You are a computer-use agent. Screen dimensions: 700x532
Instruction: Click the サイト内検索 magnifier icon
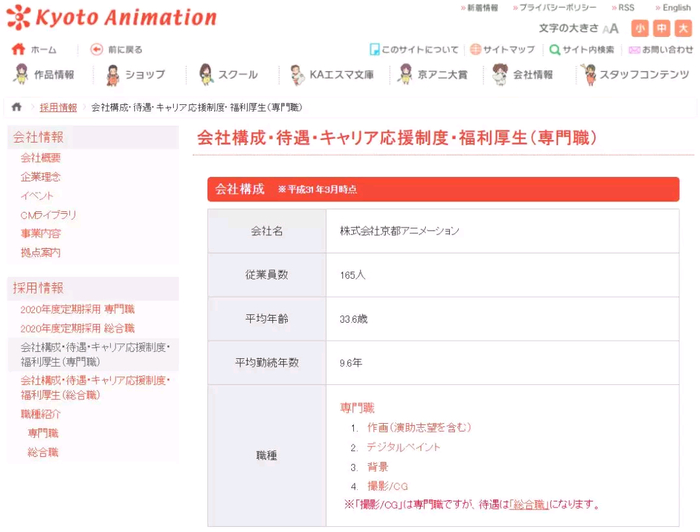(554, 49)
